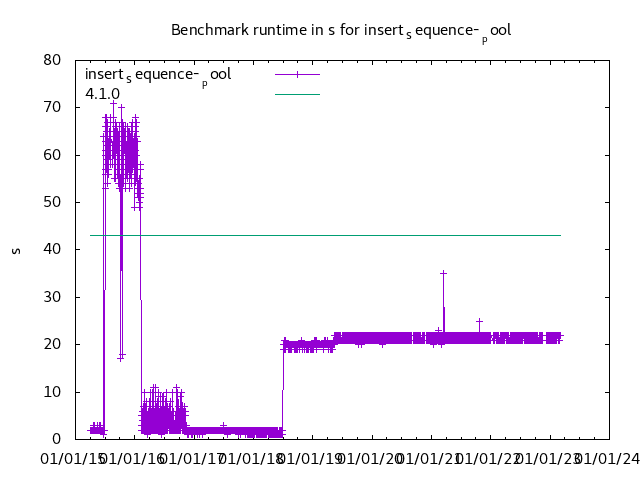Select the 4.1.0 legend label

pyautogui.click(x=102, y=94)
